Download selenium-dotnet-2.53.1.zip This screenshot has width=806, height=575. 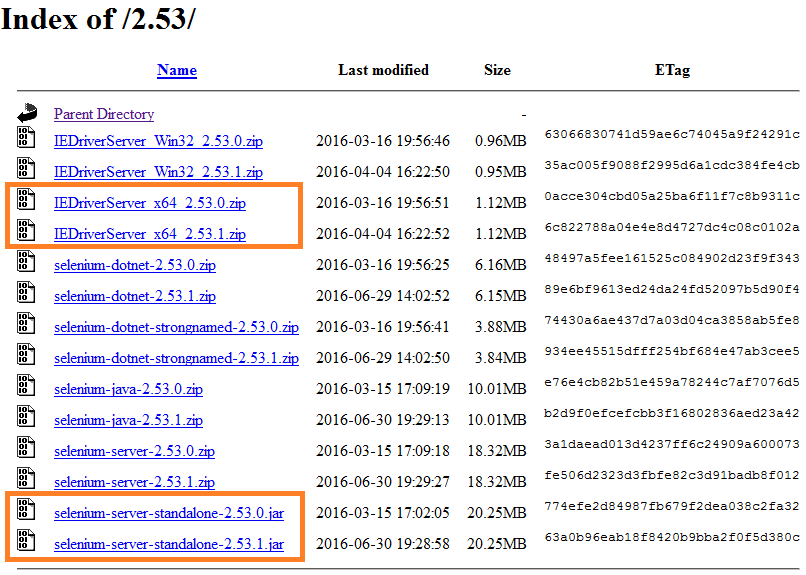135,296
